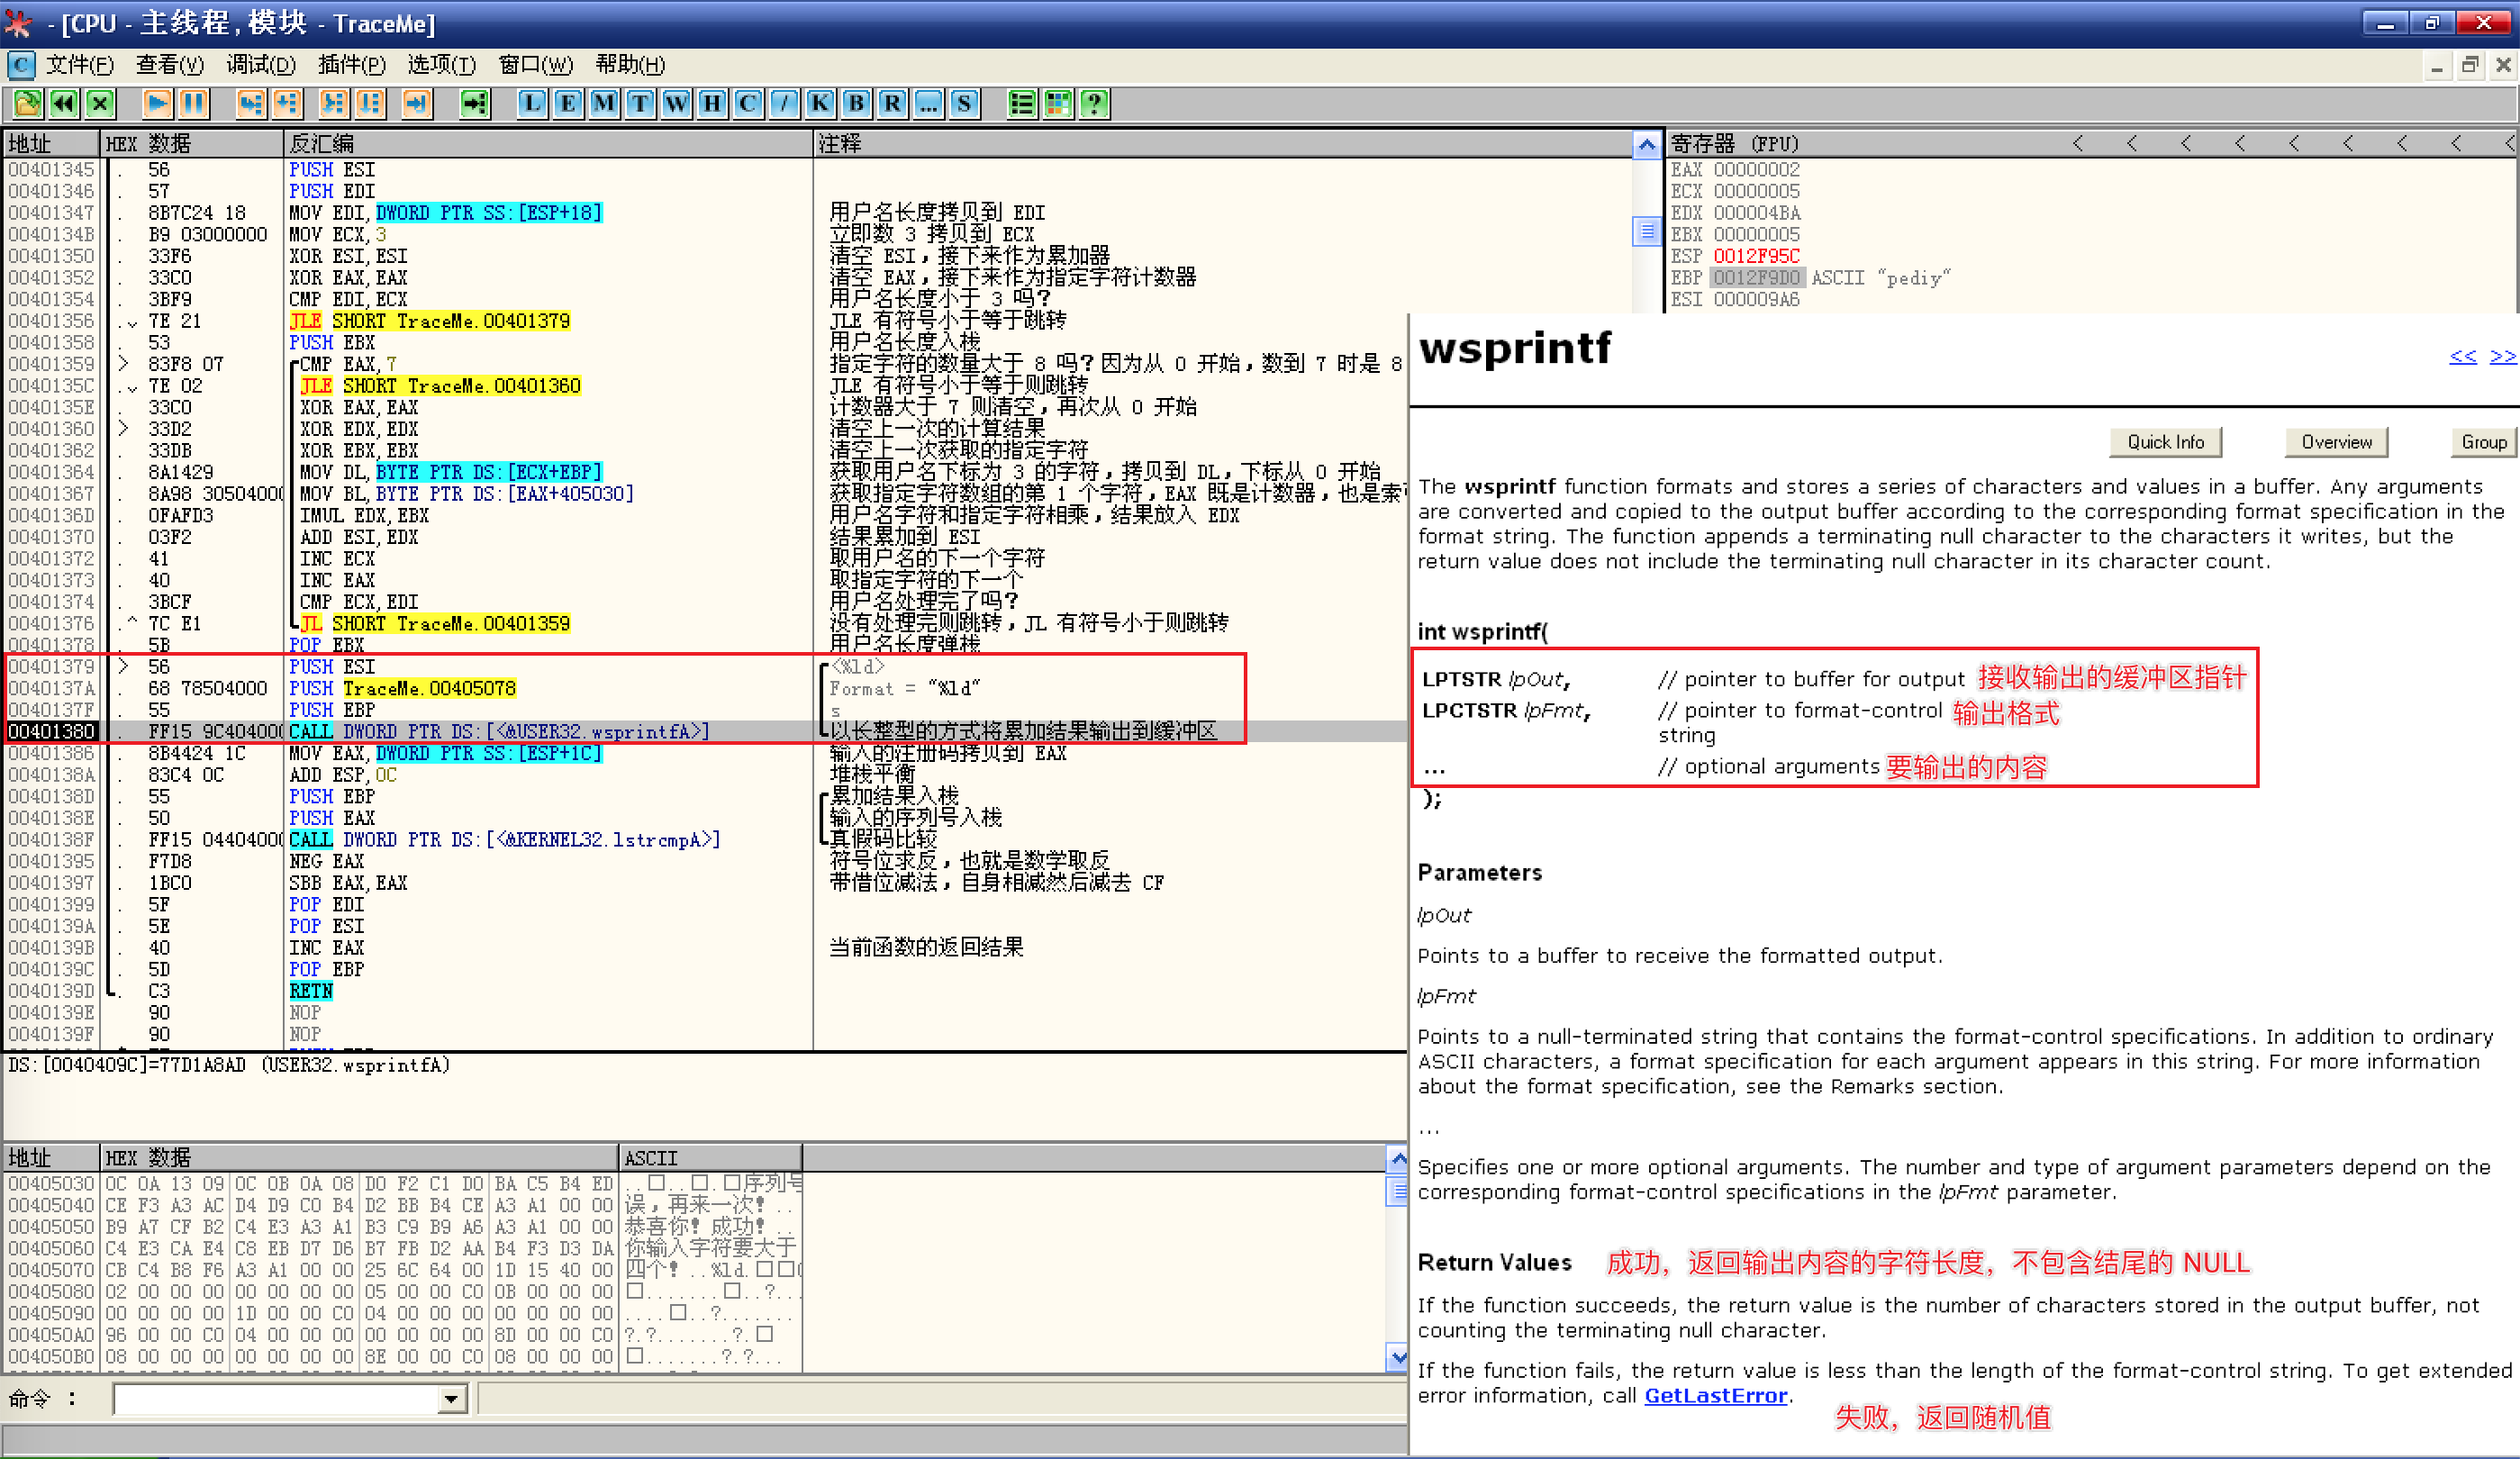2520x1459 pixels.
Task: Click the Quick Info button
Action: point(2164,442)
